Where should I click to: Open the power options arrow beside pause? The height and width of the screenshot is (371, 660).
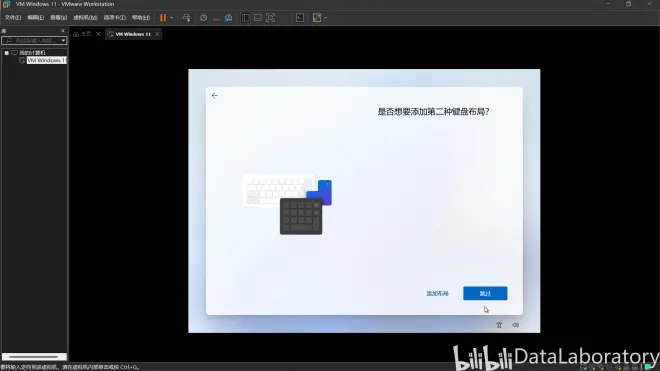pyautogui.click(x=172, y=18)
